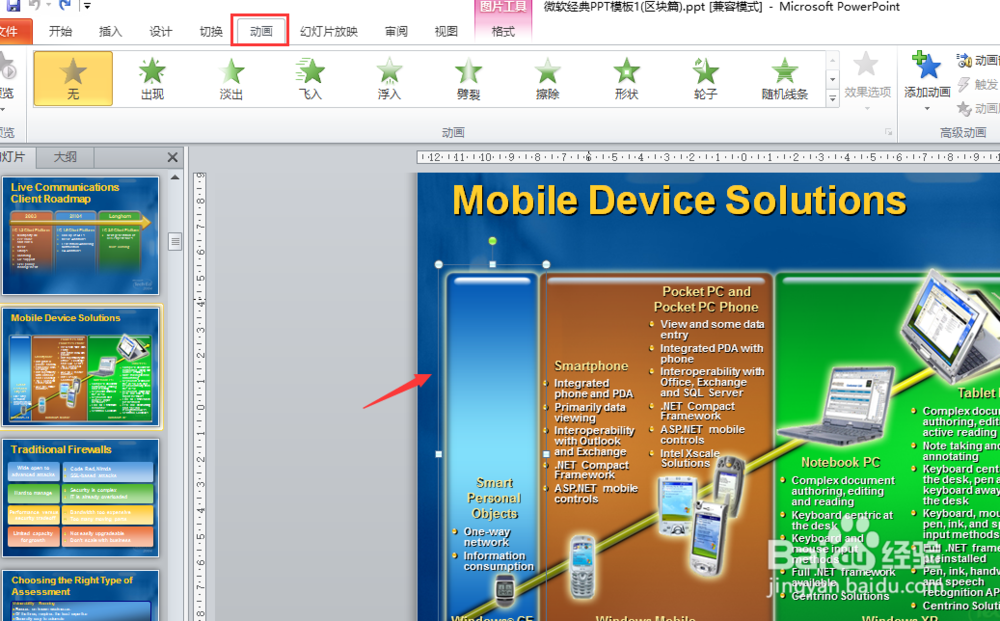The height and width of the screenshot is (621, 1000).
Task: Select the Live Communications Client Roadmap slide thumbnail
Action: (80, 236)
